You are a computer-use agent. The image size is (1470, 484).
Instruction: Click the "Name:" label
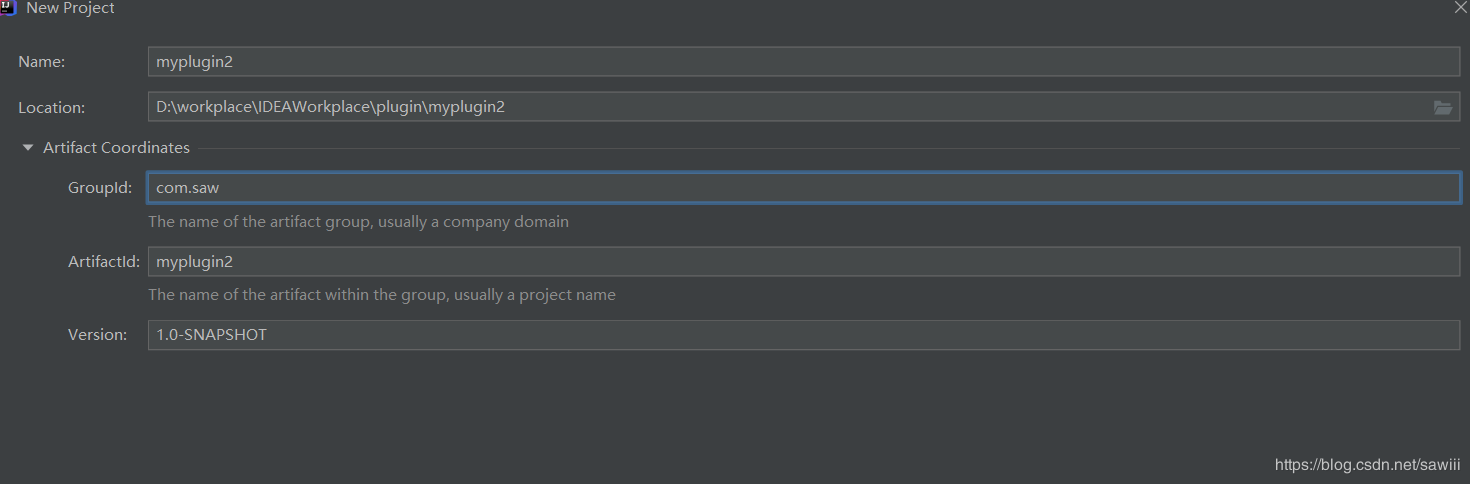pyautogui.click(x=41, y=62)
